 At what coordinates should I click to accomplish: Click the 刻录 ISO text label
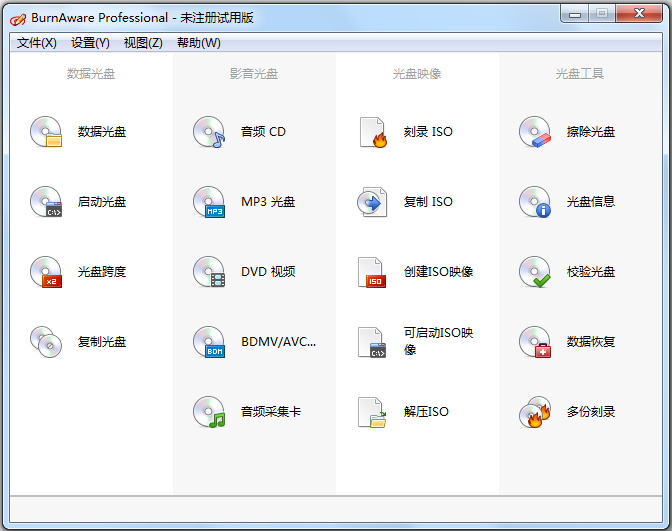click(428, 132)
